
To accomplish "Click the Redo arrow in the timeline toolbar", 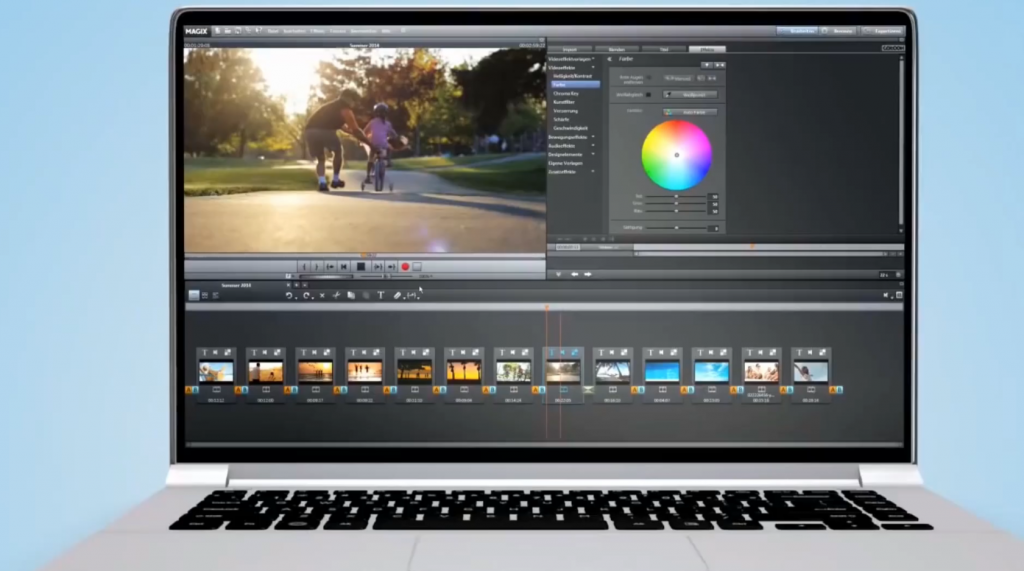I will click(307, 295).
